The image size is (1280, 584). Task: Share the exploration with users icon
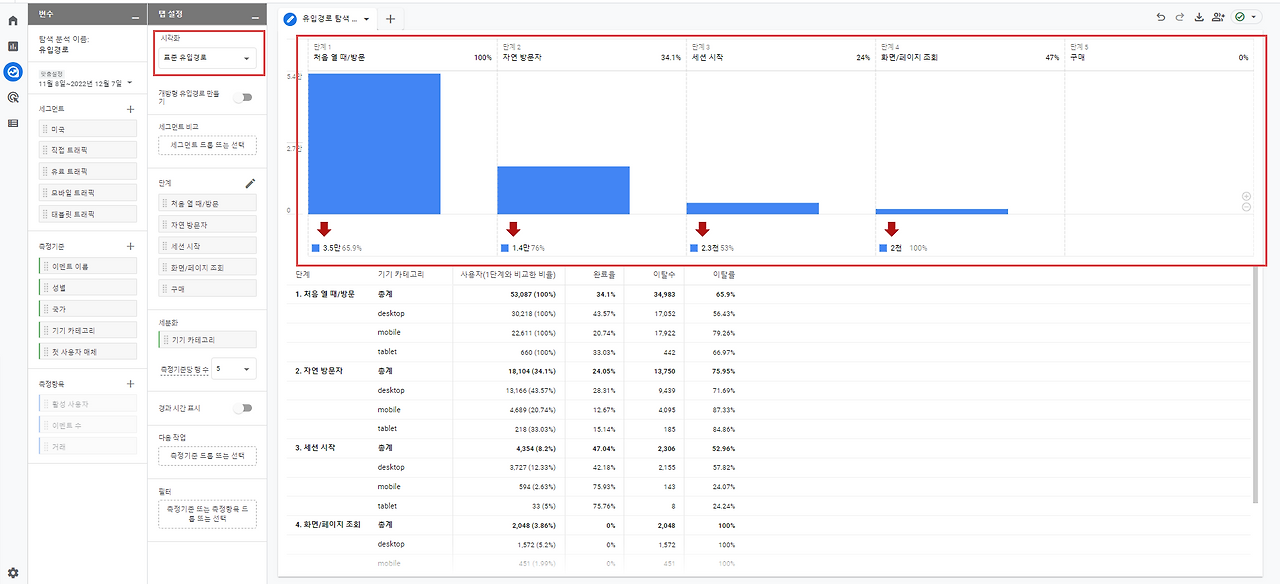tap(1218, 17)
